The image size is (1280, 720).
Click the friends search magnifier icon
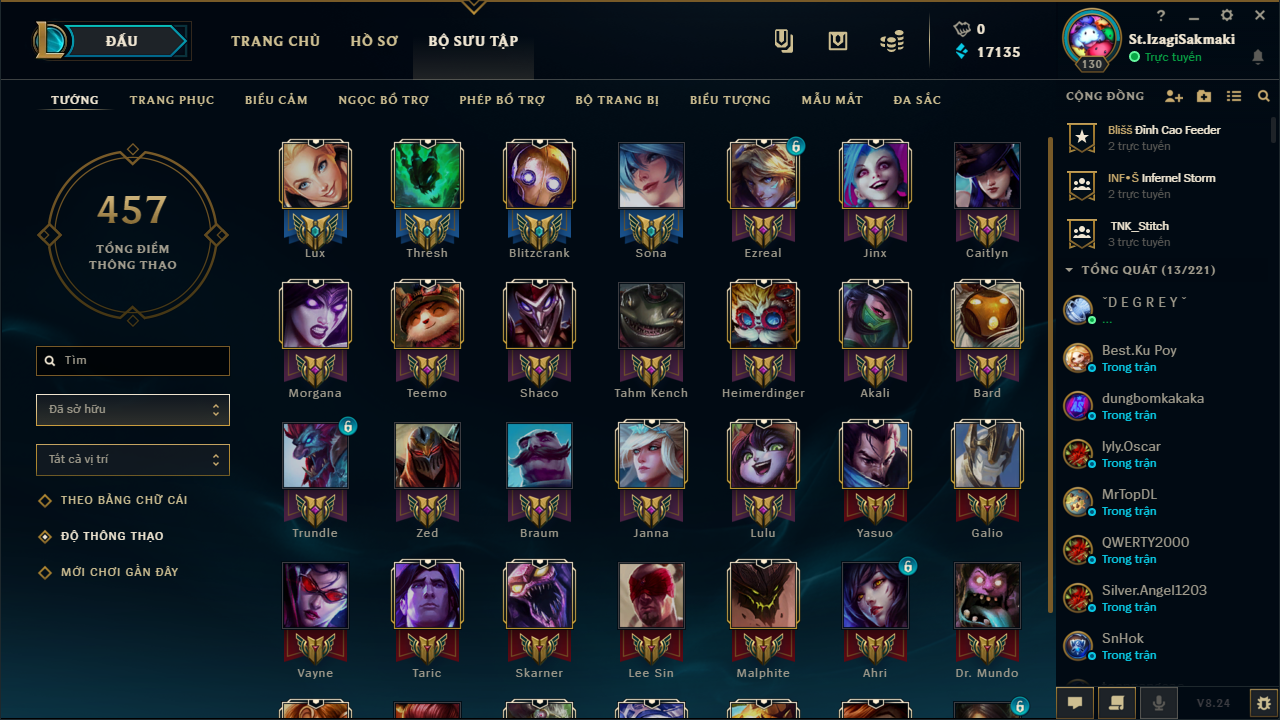pos(1264,97)
